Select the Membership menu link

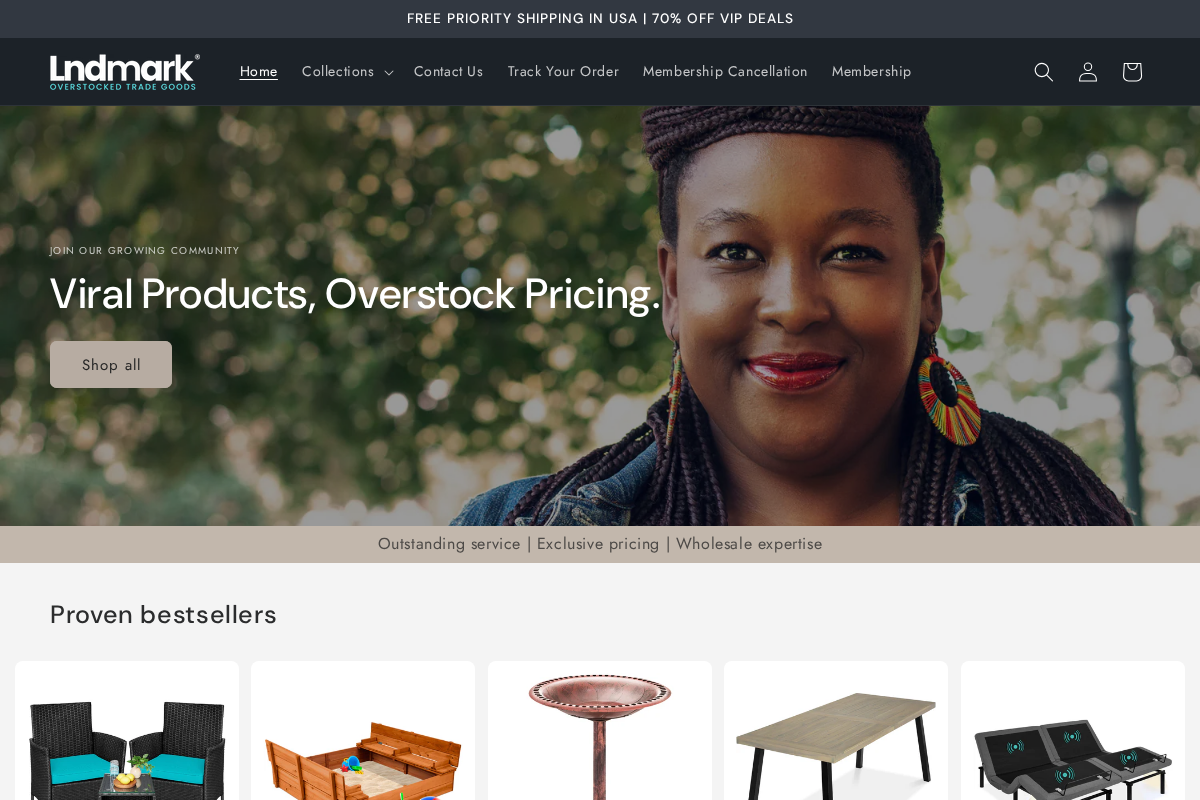coord(871,72)
